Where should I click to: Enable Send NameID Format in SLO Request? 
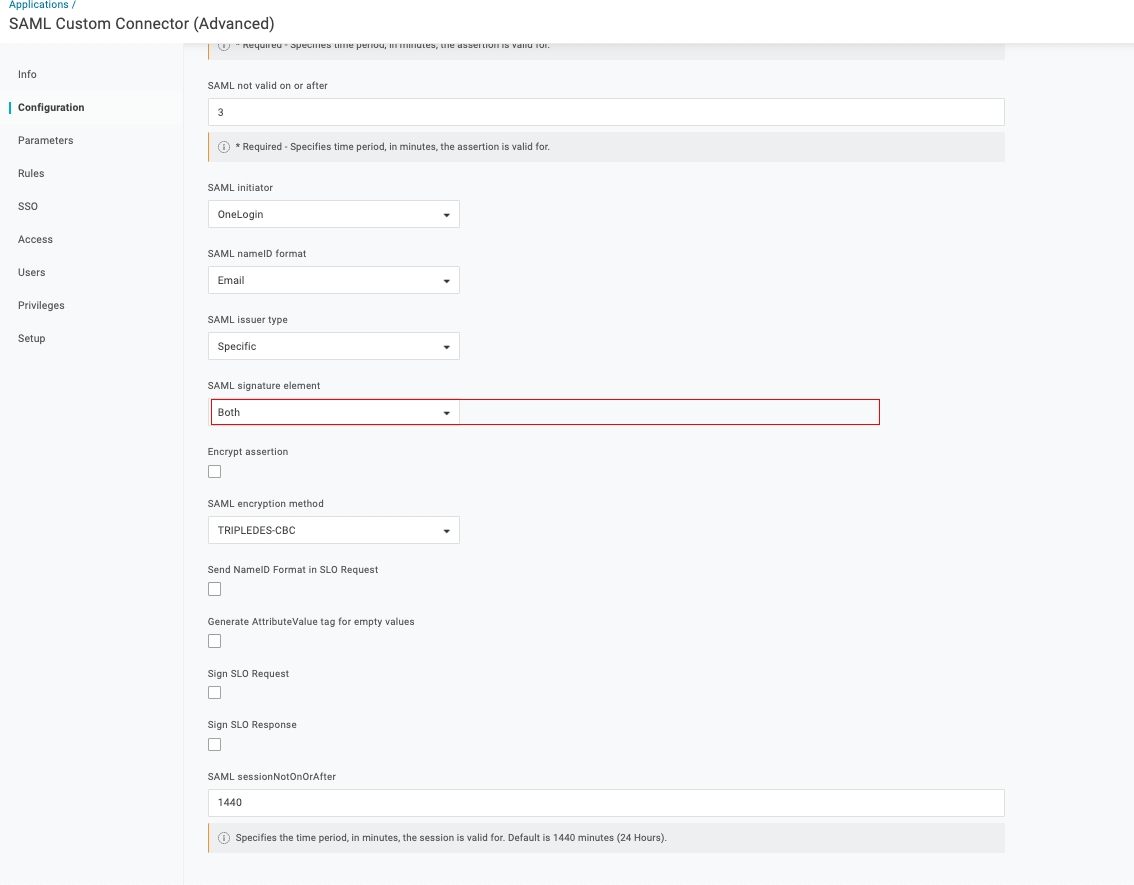214,590
